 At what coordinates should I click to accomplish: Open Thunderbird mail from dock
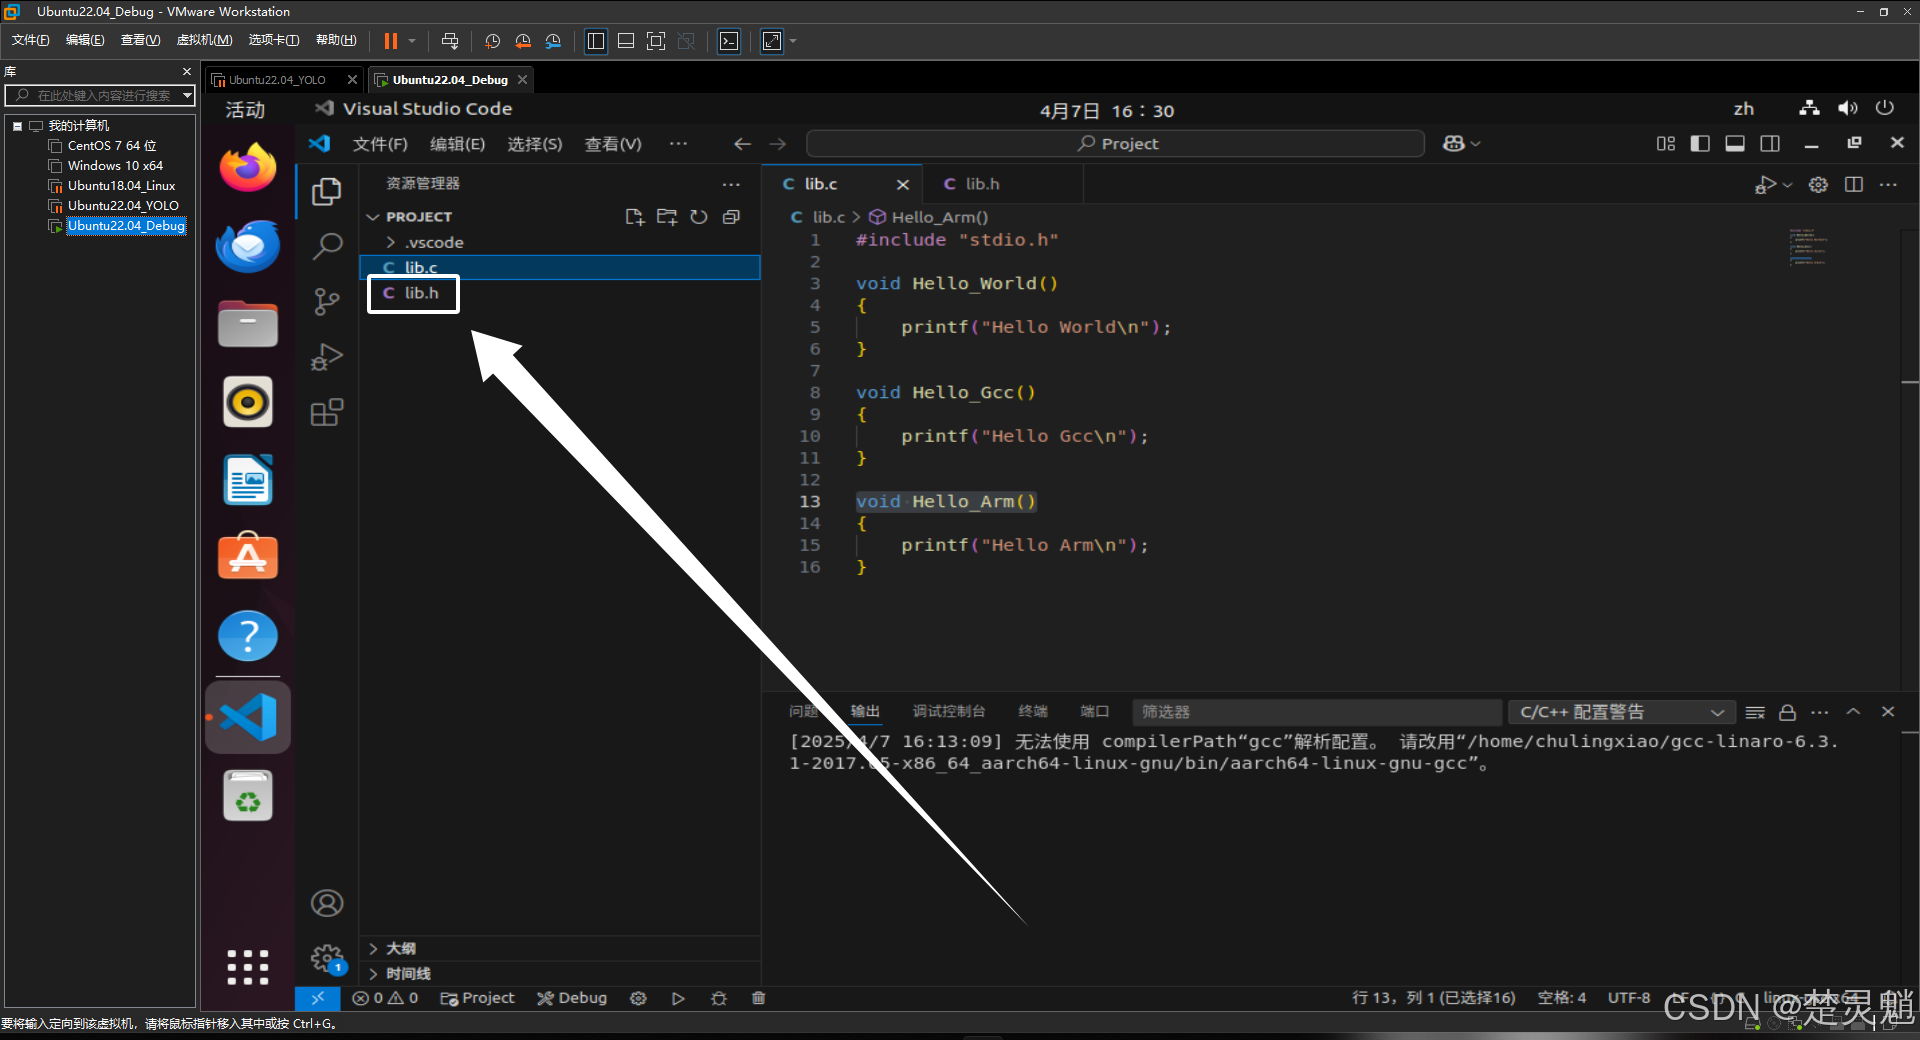coord(248,246)
